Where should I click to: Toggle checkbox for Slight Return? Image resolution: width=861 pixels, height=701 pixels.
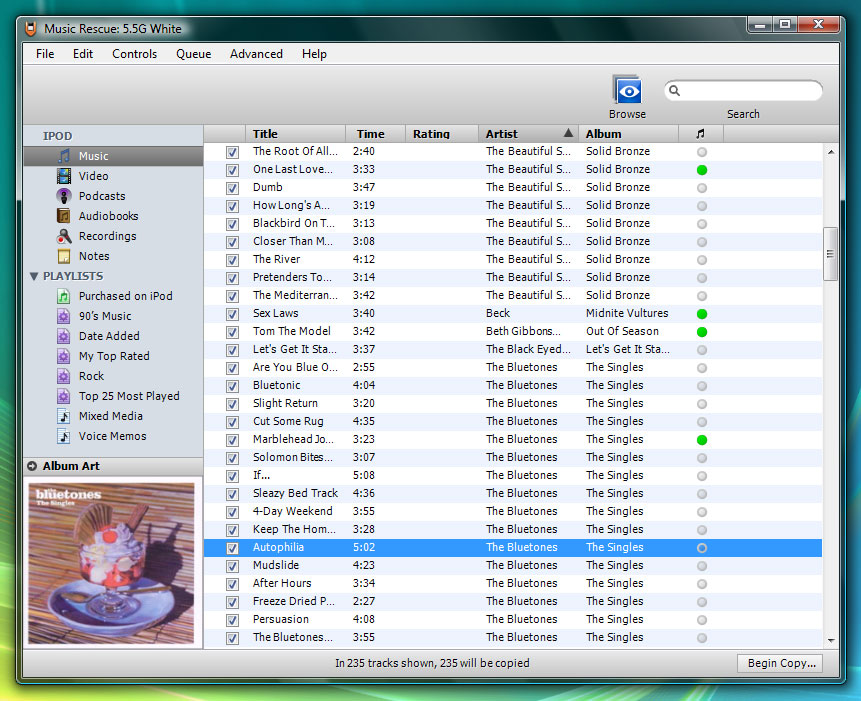pos(232,404)
